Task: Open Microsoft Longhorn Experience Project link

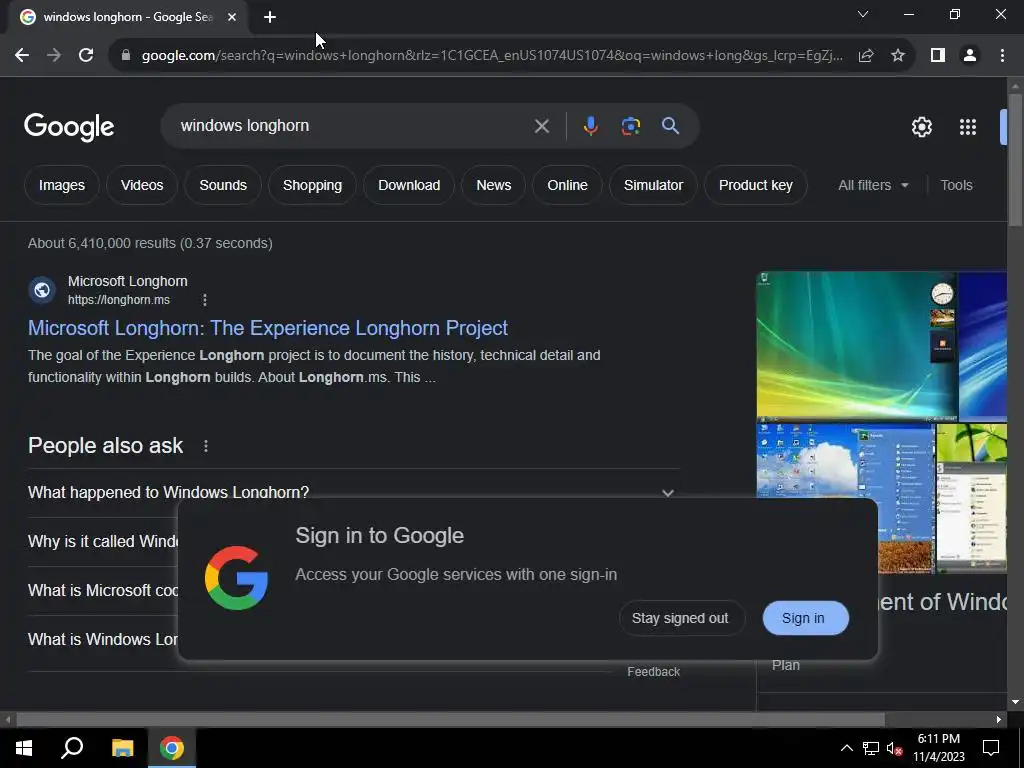Action: [x=268, y=328]
